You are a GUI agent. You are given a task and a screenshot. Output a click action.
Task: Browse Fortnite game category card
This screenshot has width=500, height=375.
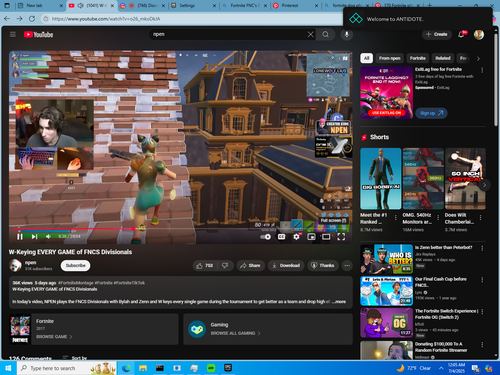pyautogui.click(x=93, y=329)
